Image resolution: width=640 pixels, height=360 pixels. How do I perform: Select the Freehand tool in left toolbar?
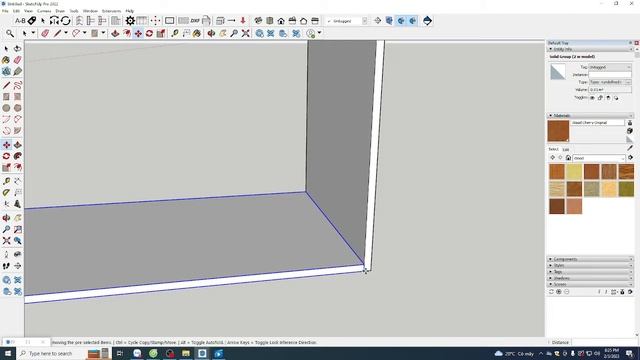coord(18,85)
